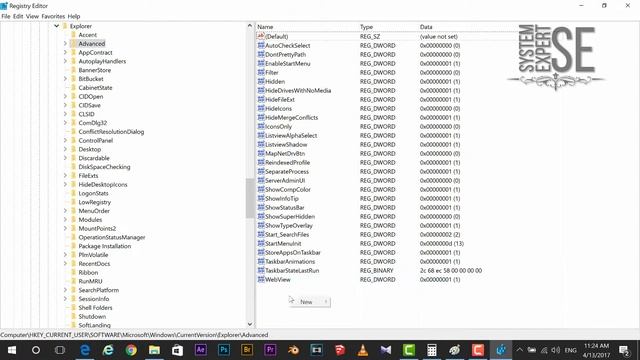Click the AutoCheckSelect DWORD icon

tap(261, 45)
